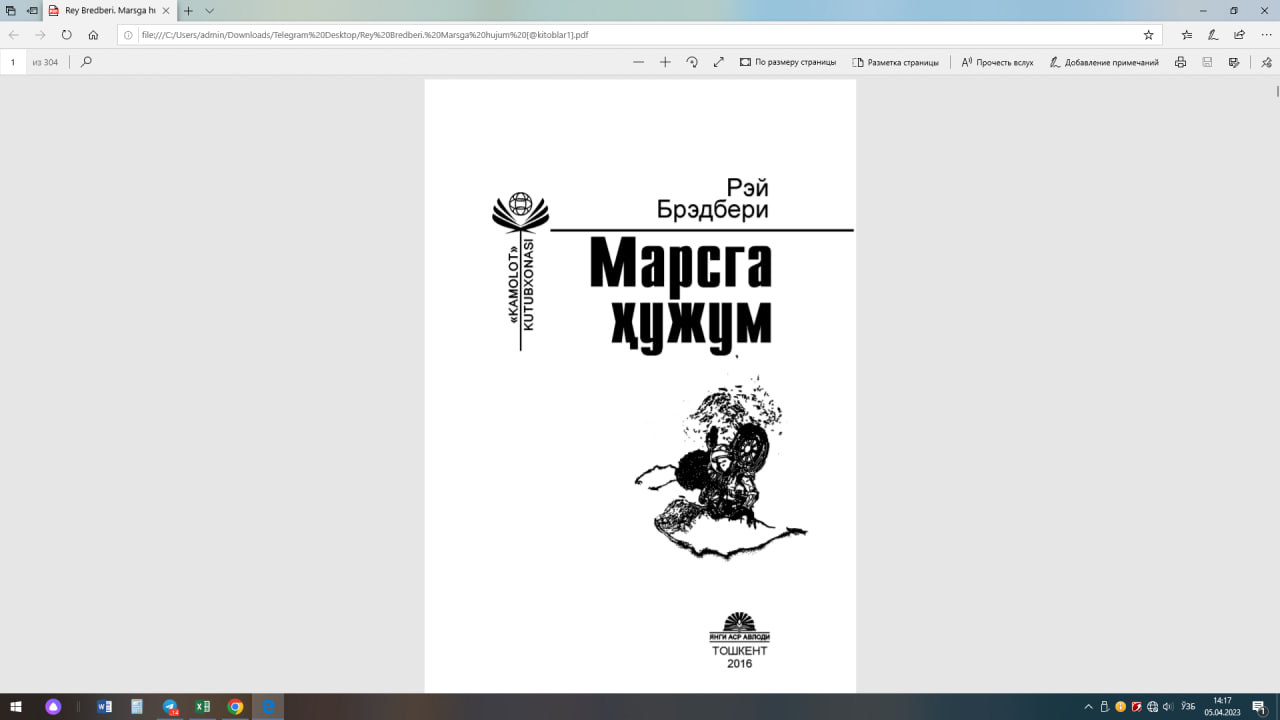Add this page to favorites star

(1148, 34)
